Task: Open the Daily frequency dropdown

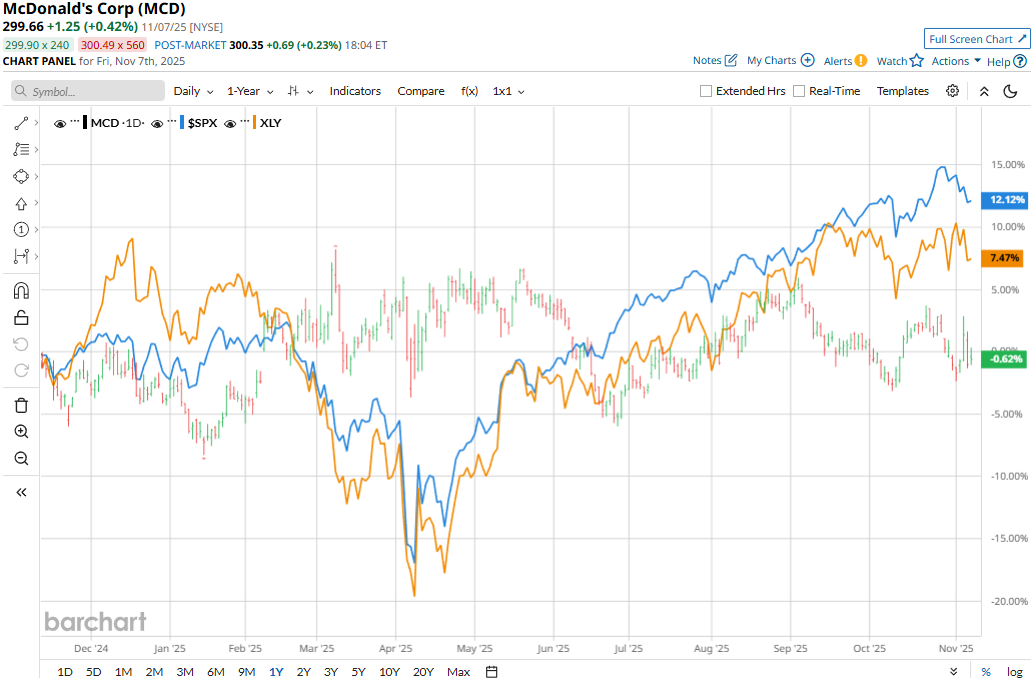Action: pyautogui.click(x=193, y=91)
